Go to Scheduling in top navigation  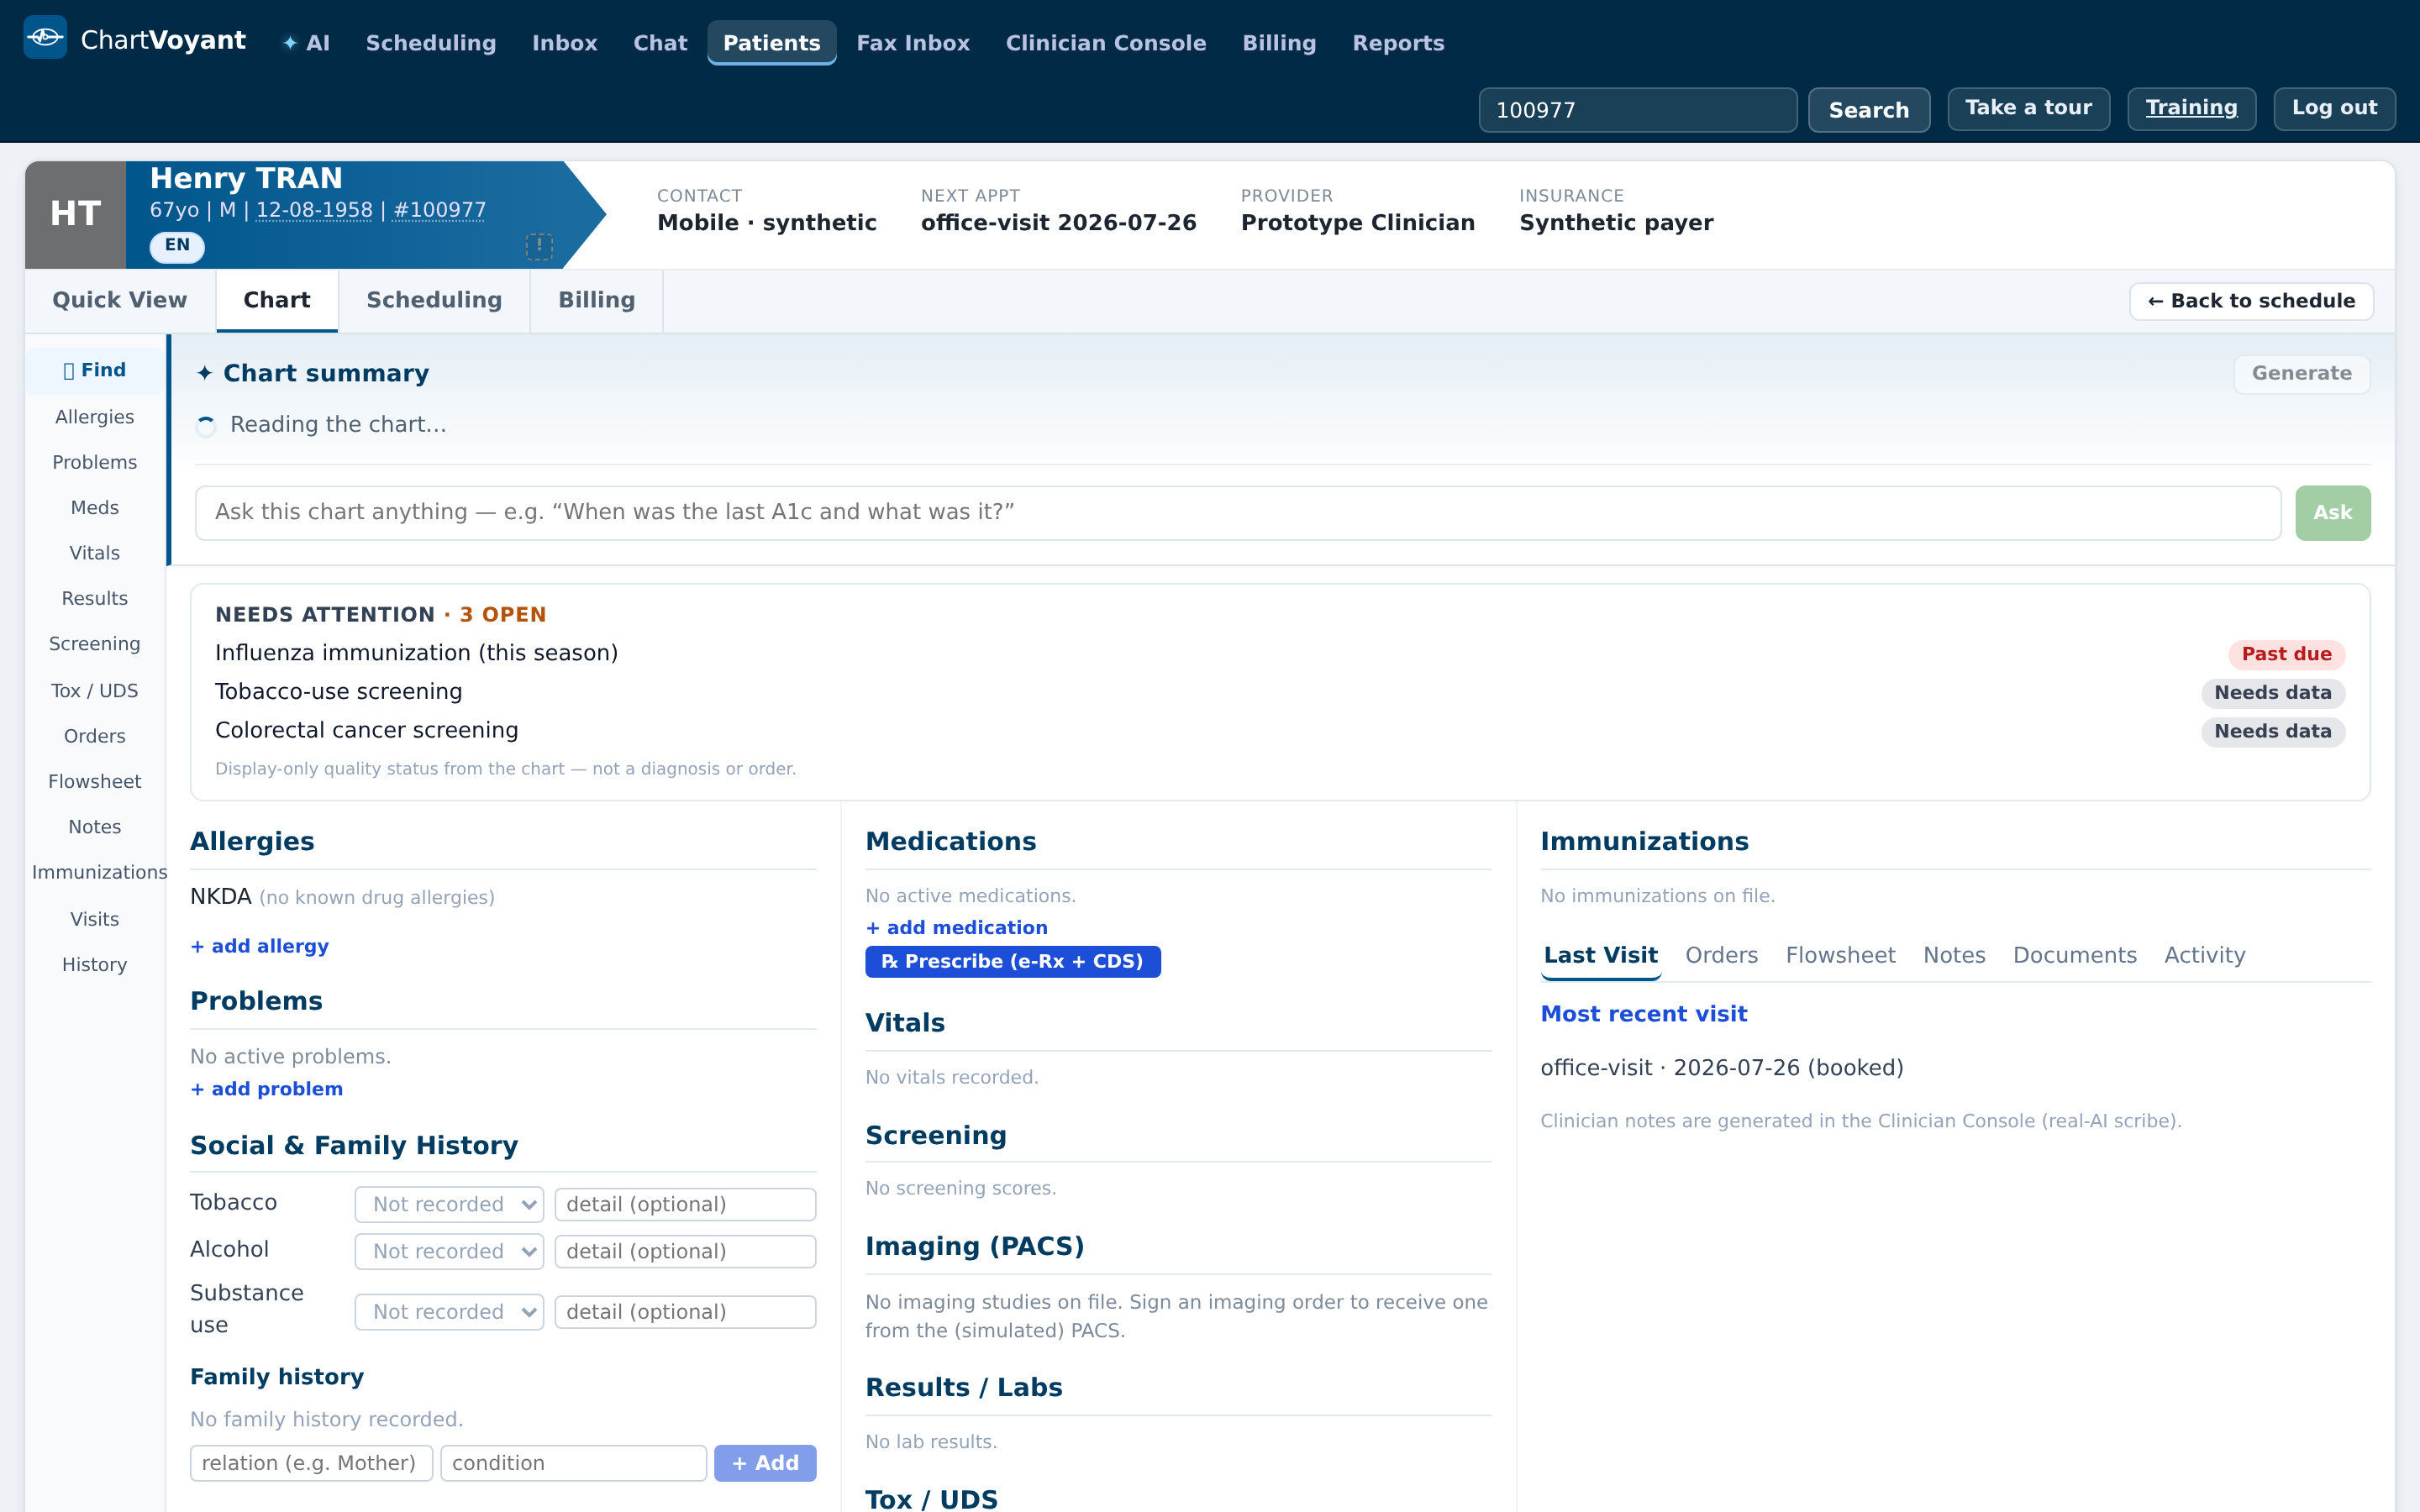(431, 43)
